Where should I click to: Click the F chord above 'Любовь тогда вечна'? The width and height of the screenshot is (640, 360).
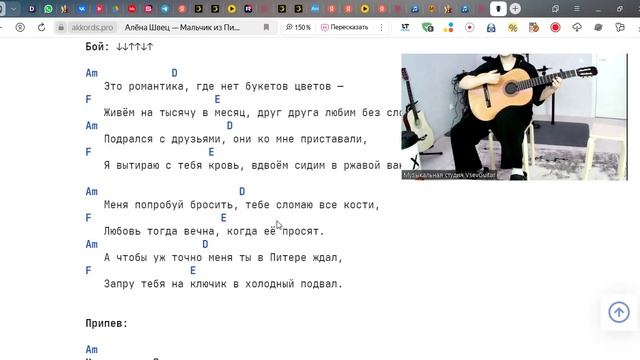tap(88, 218)
